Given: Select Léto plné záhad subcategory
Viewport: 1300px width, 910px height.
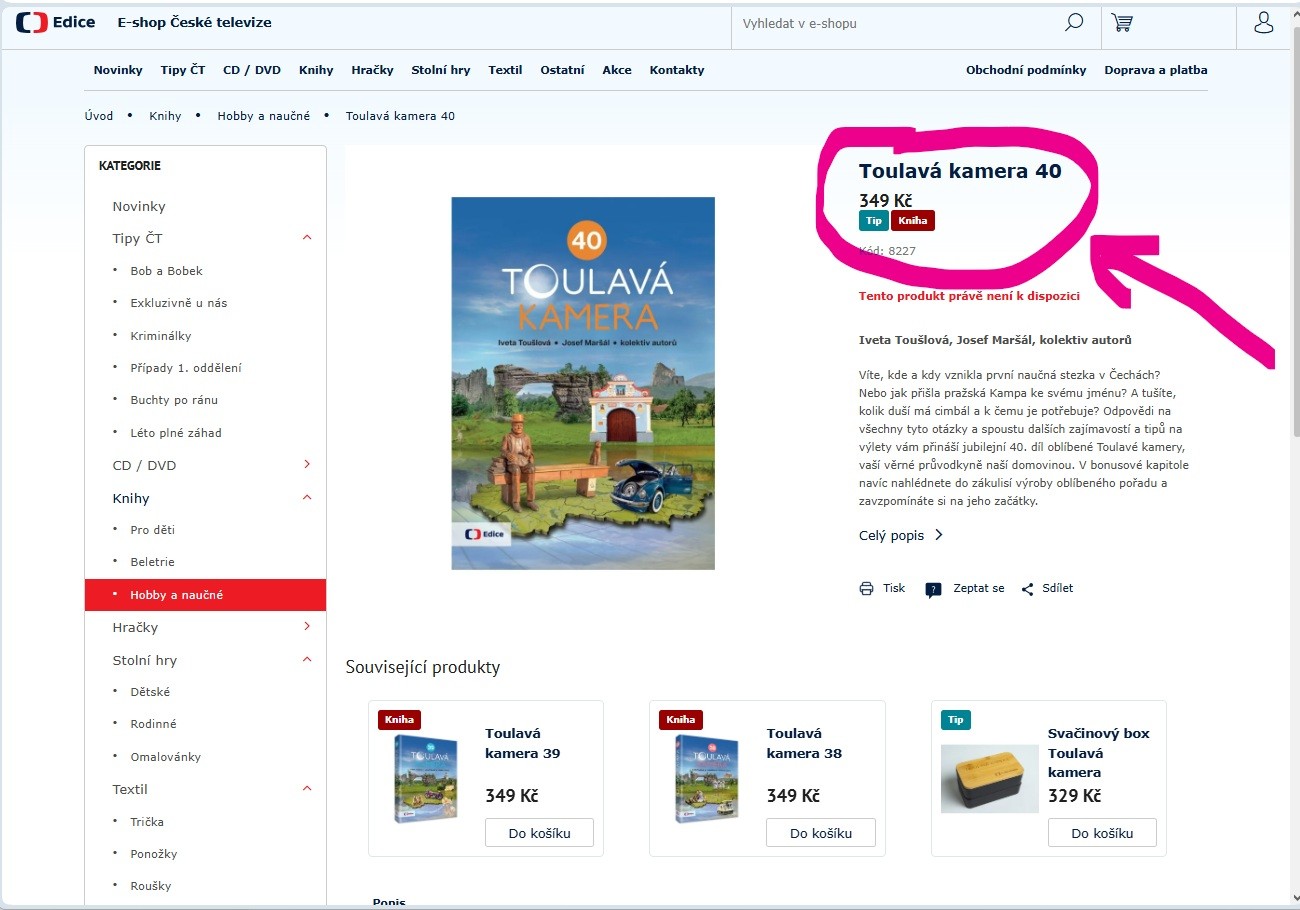Looking at the screenshot, I should 176,433.
